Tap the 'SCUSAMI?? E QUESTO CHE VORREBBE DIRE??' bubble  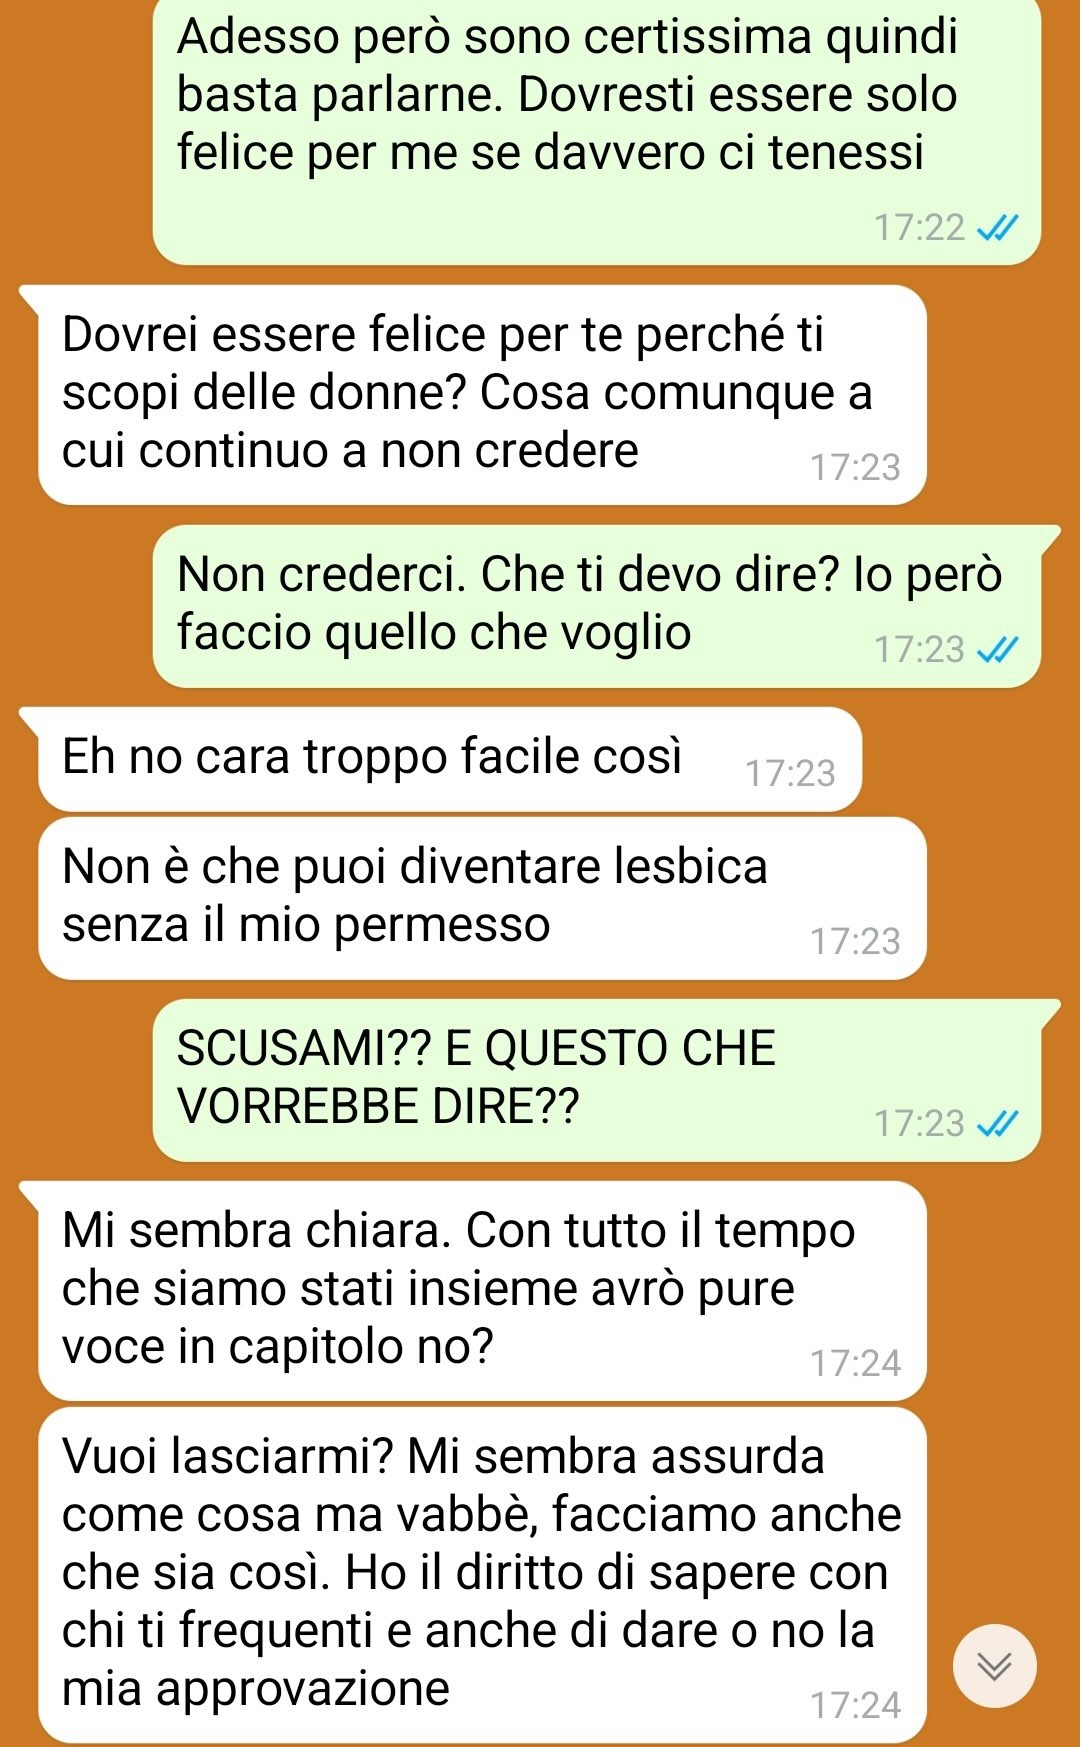tap(597, 1080)
